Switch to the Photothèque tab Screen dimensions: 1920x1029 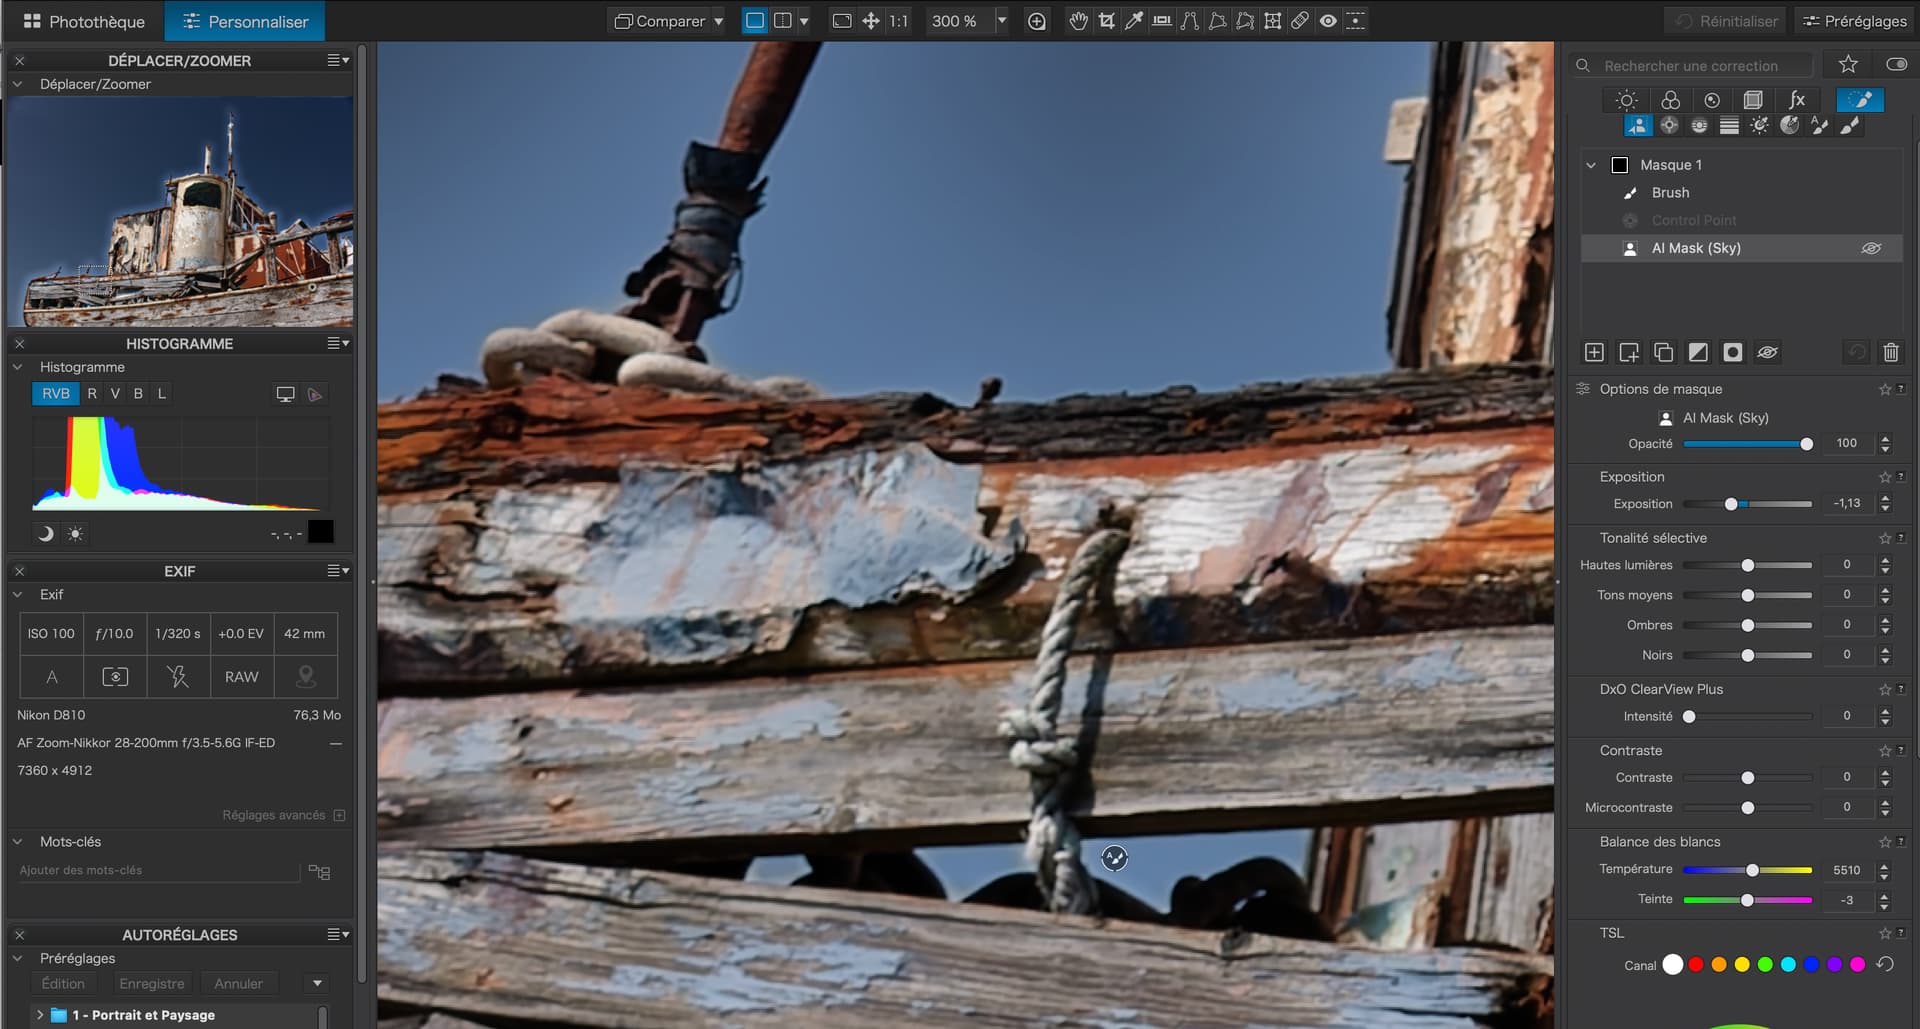tap(84, 21)
